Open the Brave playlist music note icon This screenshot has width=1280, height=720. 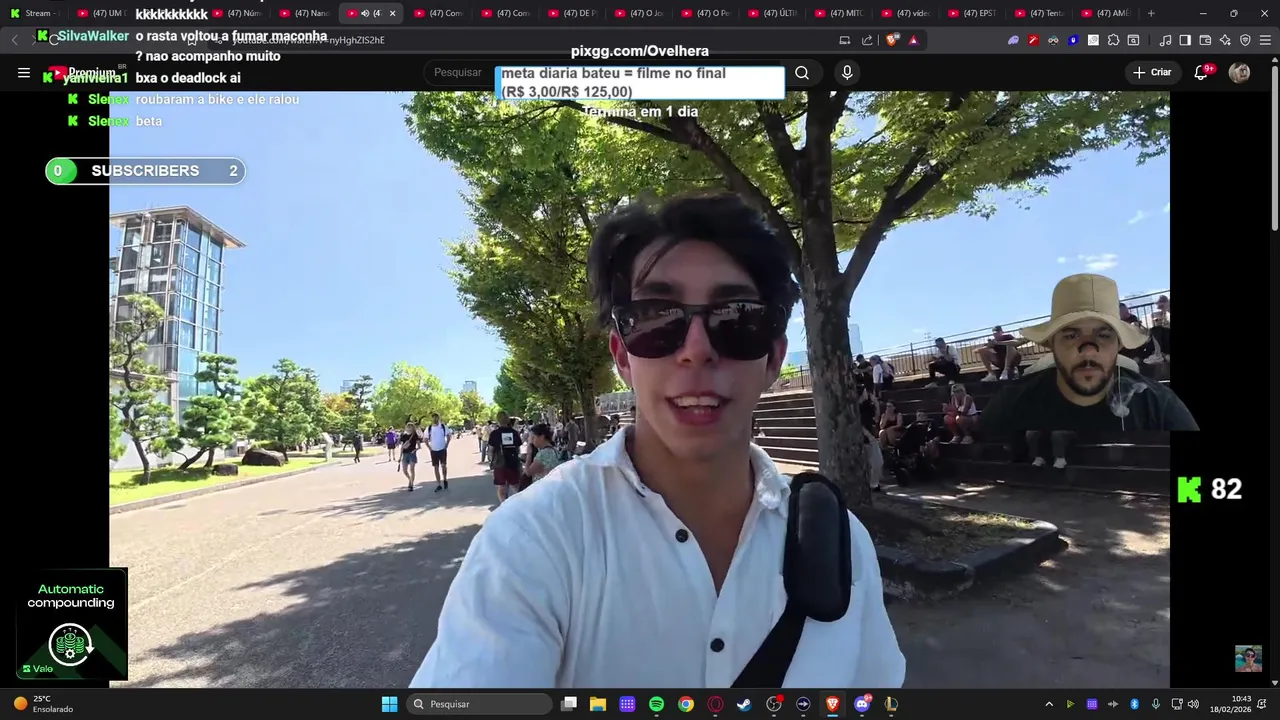click(x=1165, y=40)
